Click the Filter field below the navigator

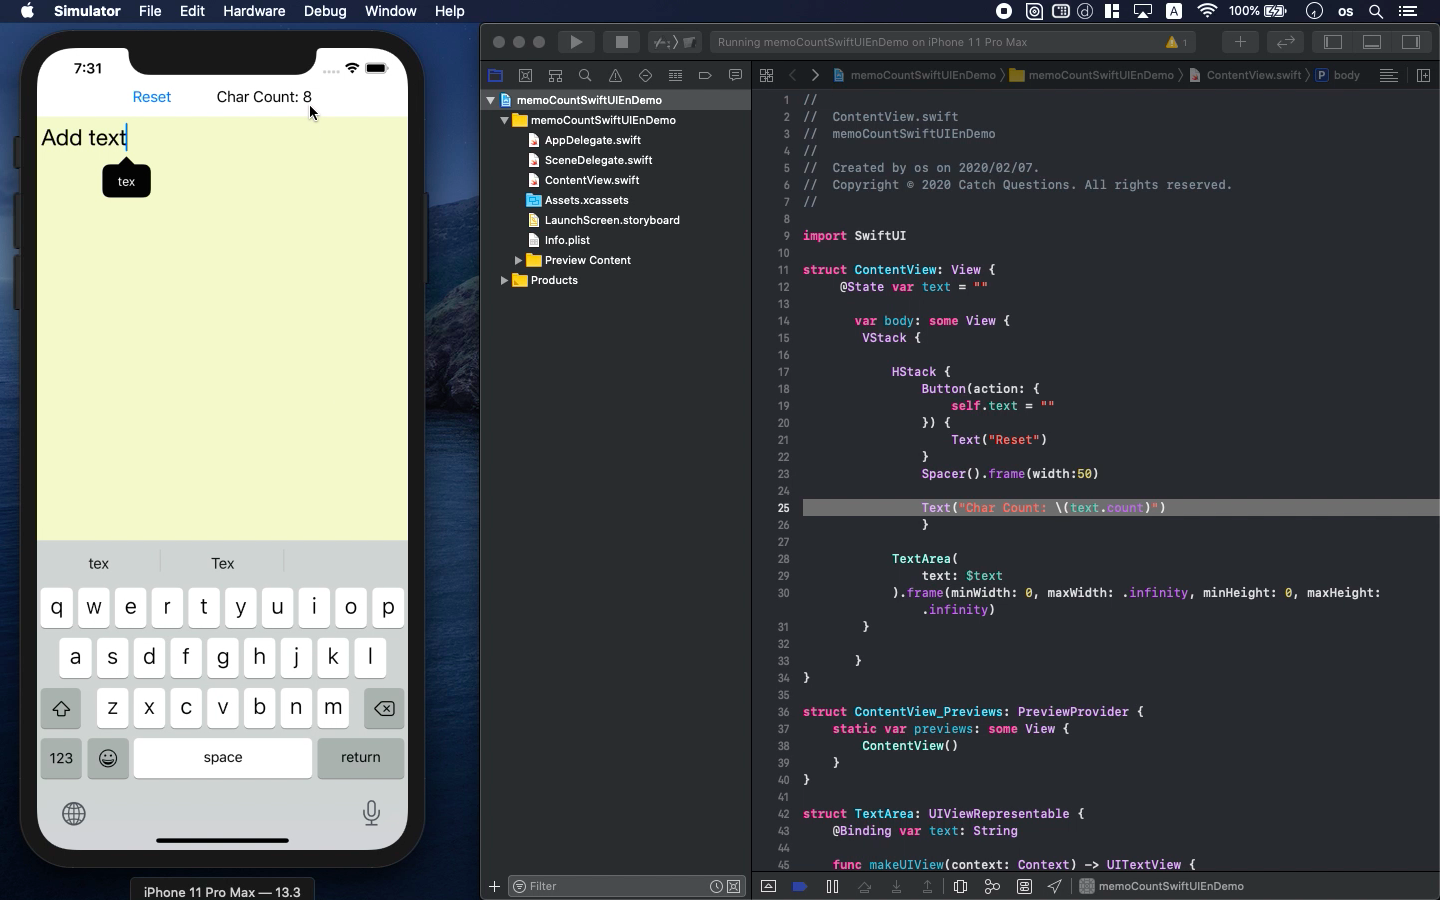point(600,887)
